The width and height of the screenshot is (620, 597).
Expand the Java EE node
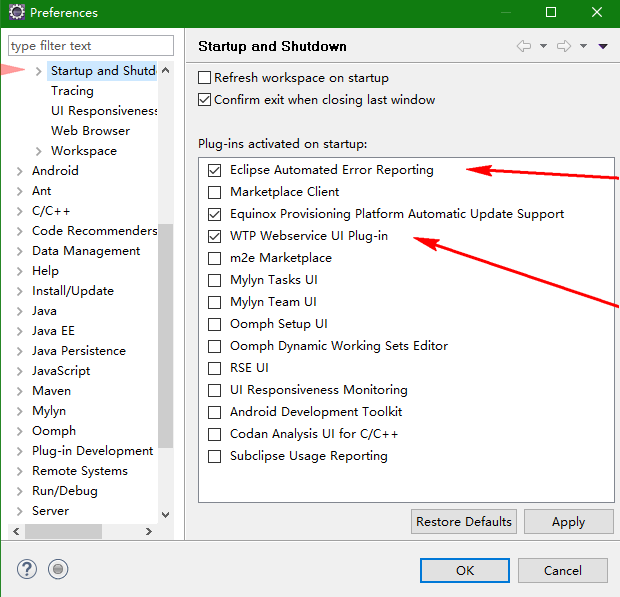[19, 331]
